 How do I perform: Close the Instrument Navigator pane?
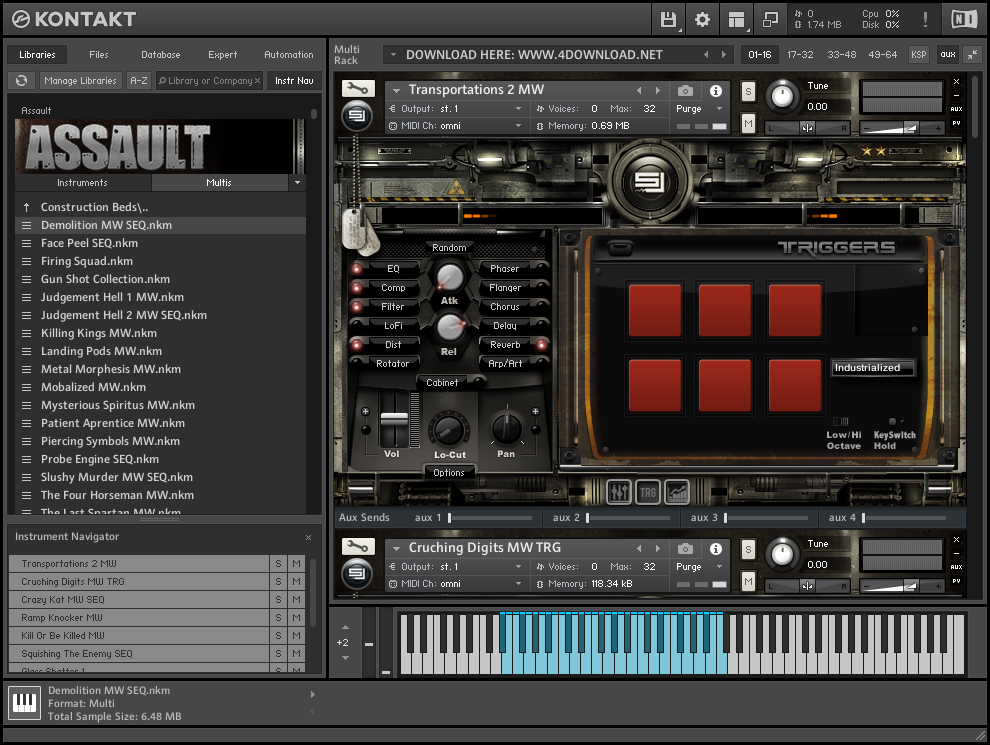pos(308,537)
